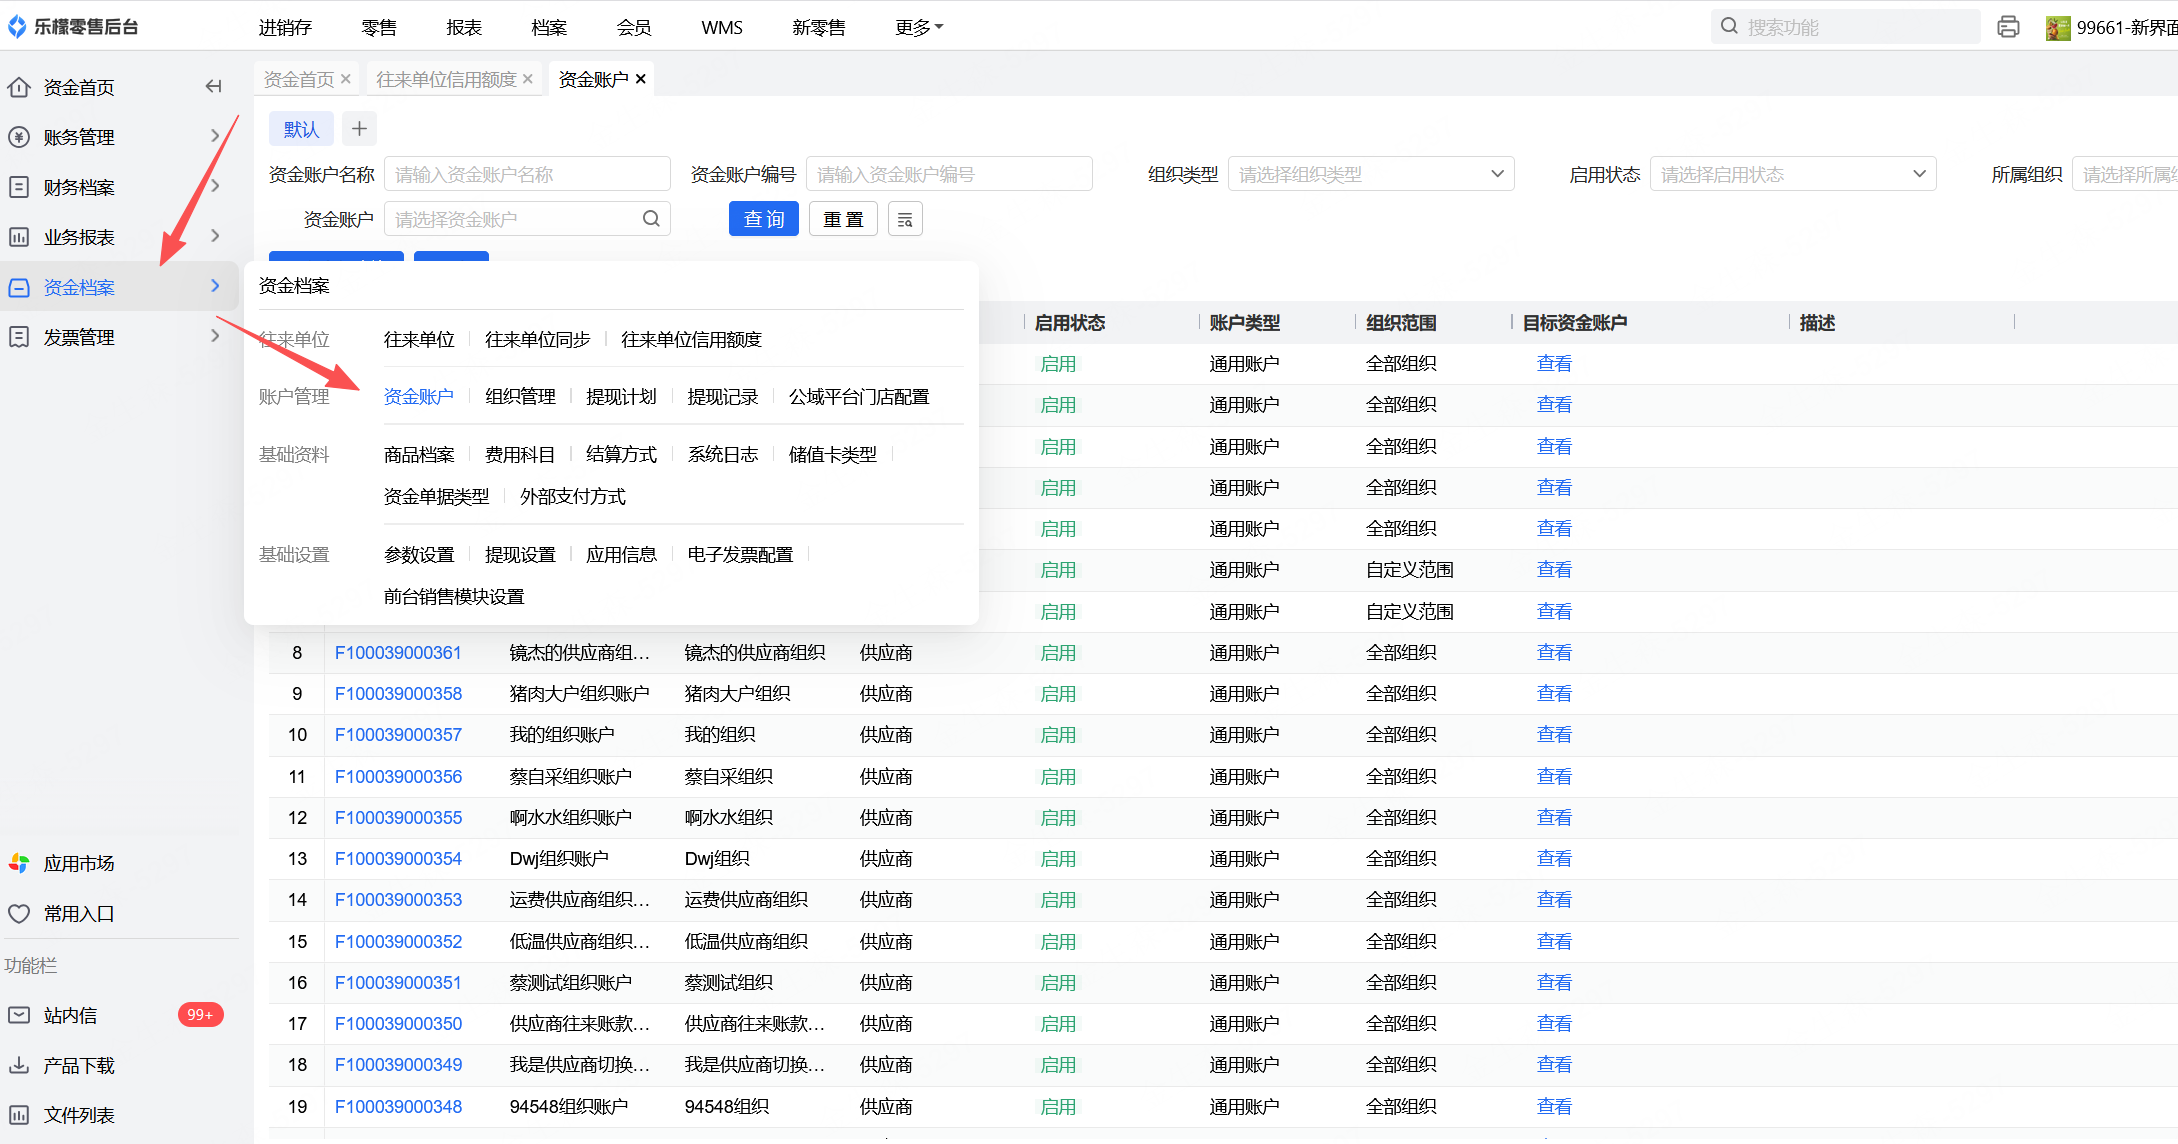Click the printer icon in top bar
Image resolution: width=2178 pixels, height=1144 pixels.
tap(2008, 27)
